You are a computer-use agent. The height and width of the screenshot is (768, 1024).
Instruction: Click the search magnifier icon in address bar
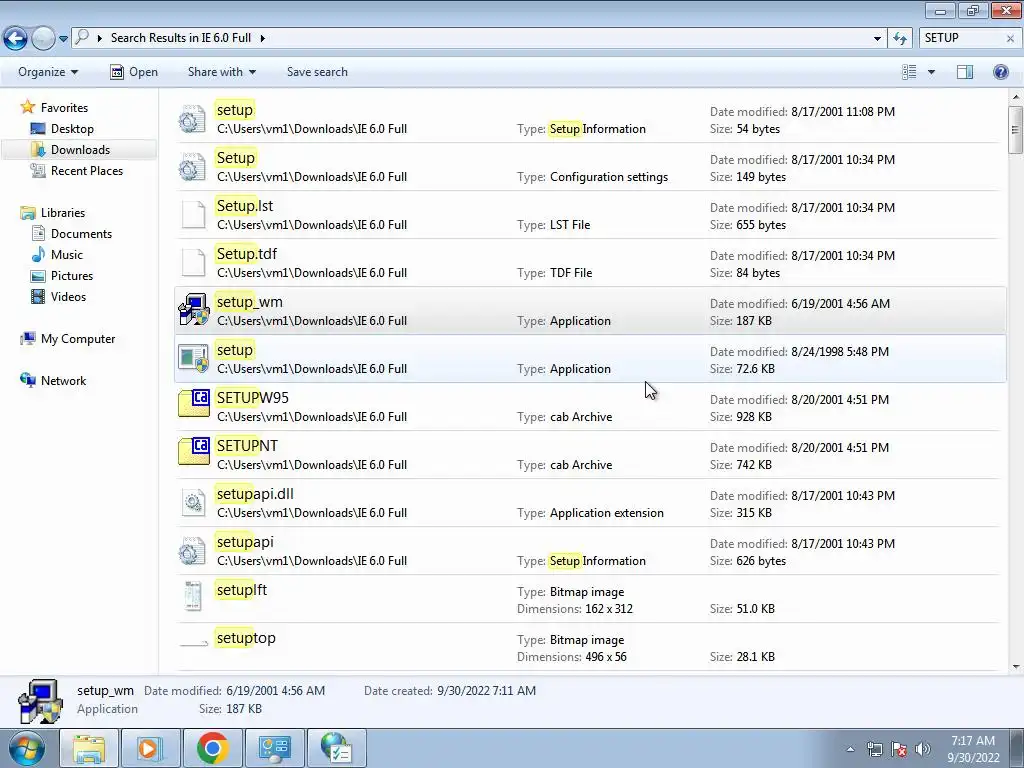click(82, 37)
